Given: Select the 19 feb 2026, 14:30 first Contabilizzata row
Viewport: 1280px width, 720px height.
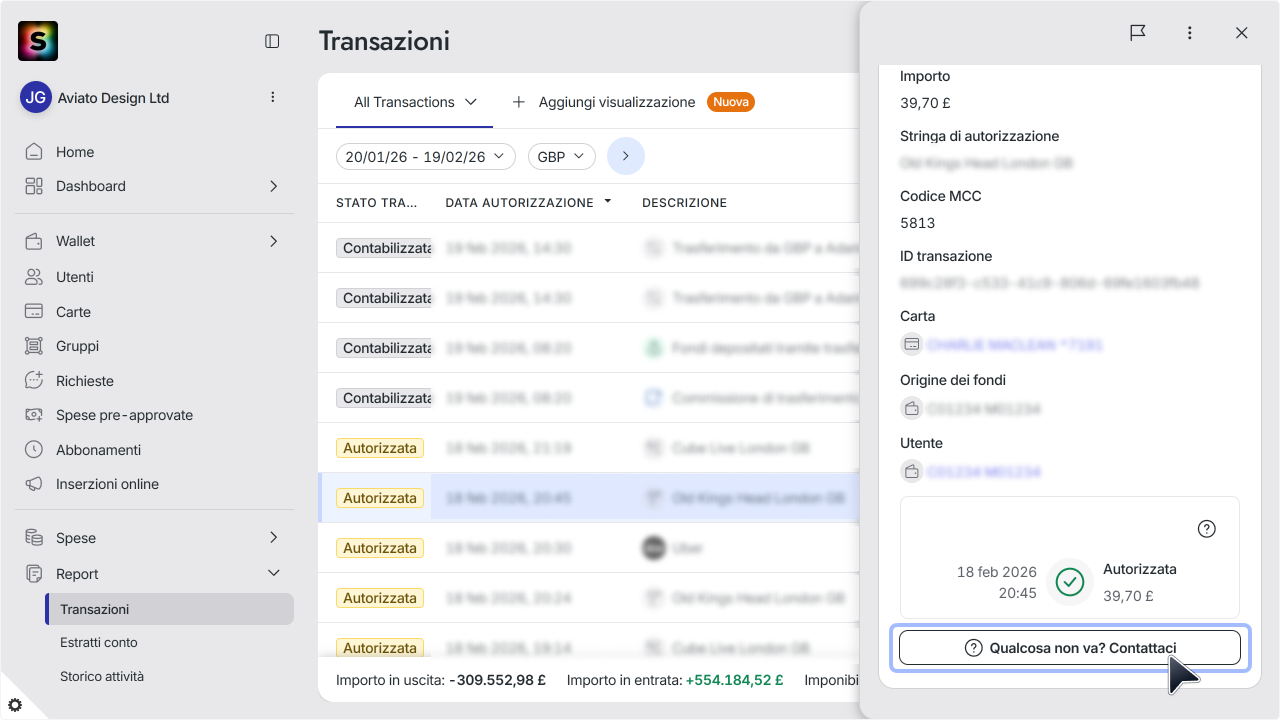Looking at the screenshot, I should 589,248.
